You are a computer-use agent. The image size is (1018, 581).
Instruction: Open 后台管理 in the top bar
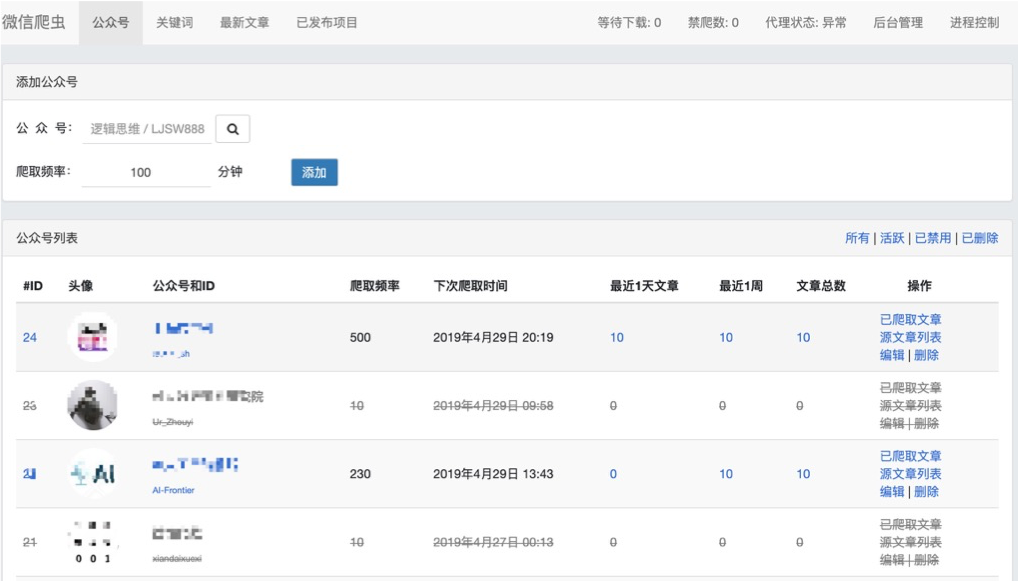click(x=898, y=23)
